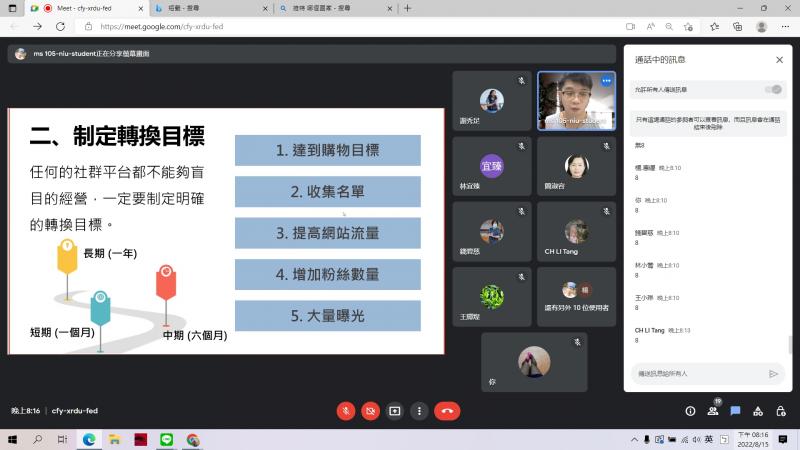This screenshot has width=800, height=450.
Task: Open options on presenter video tile
Action: click(x=606, y=81)
